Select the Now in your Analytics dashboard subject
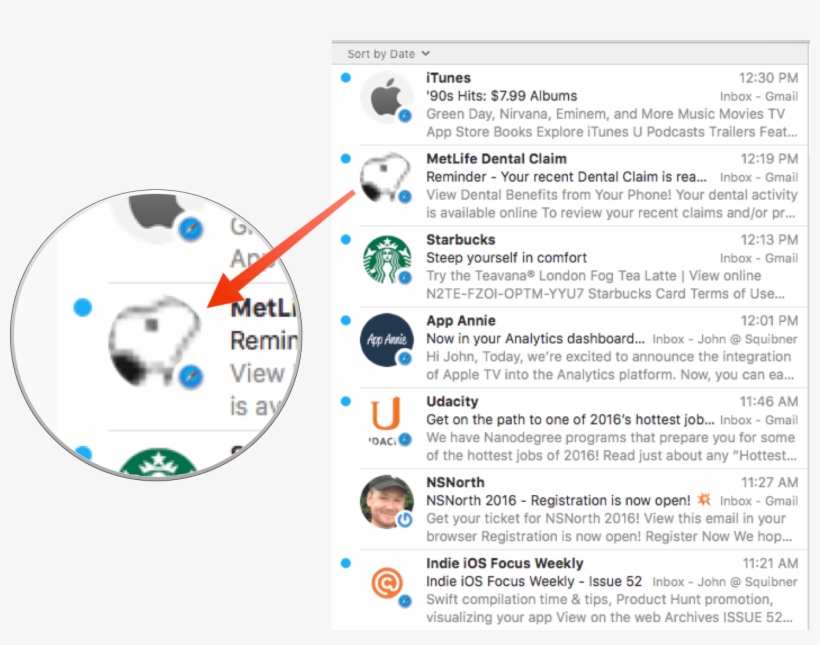This screenshot has height=645, width=820. click(535, 339)
